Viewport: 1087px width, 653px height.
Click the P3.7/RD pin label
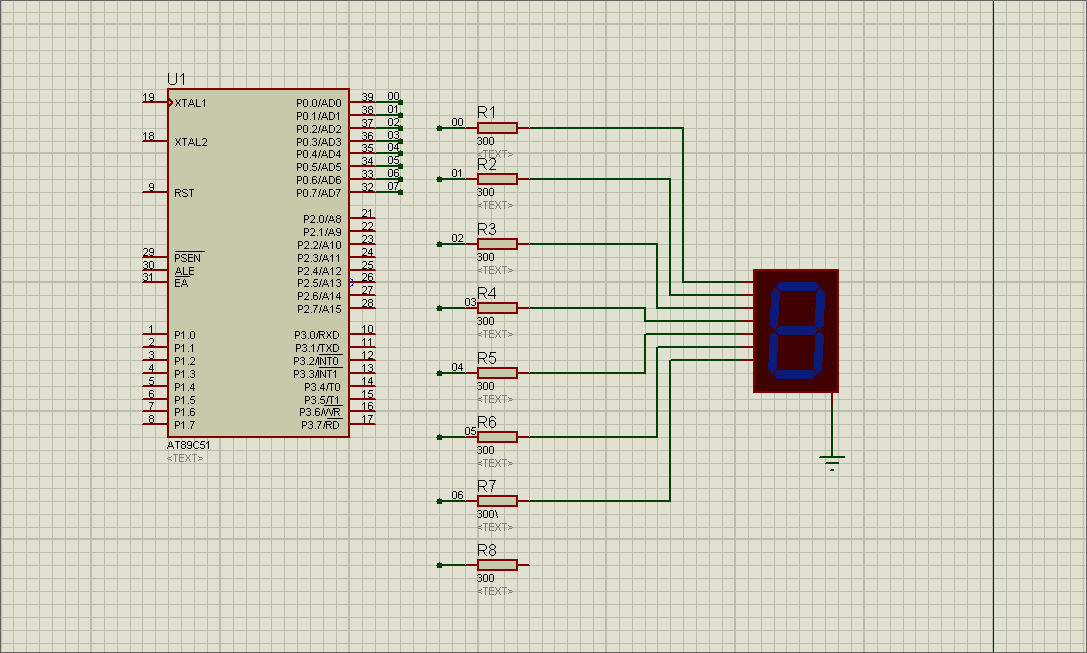click(320, 425)
